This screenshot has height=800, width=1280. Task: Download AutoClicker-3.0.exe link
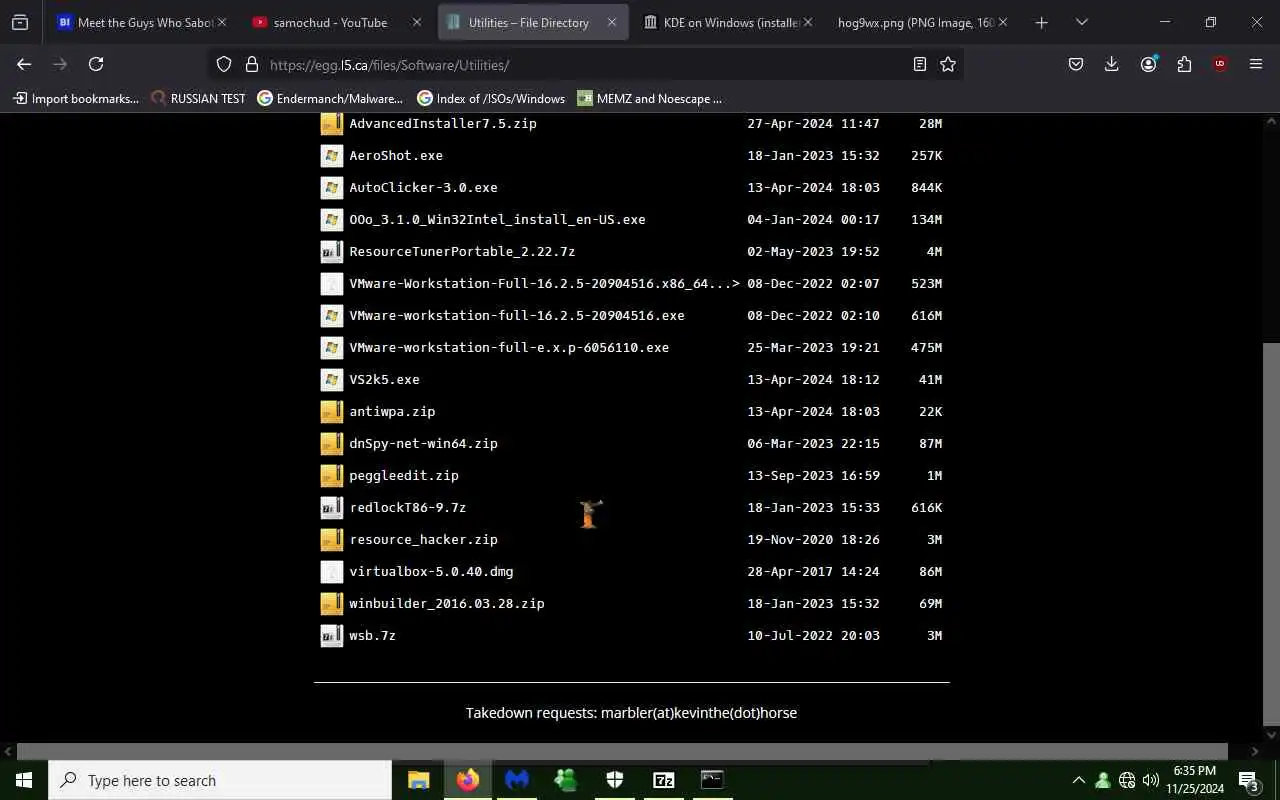tap(423, 188)
